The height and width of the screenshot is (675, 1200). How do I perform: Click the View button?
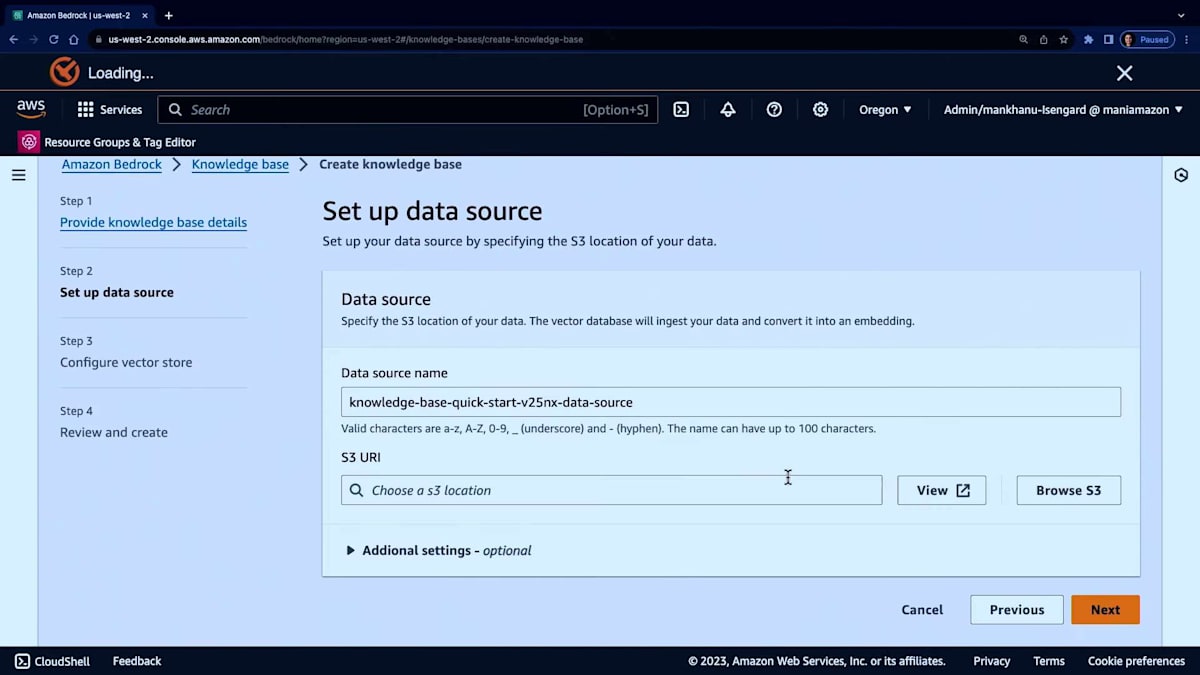pyautogui.click(x=942, y=490)
